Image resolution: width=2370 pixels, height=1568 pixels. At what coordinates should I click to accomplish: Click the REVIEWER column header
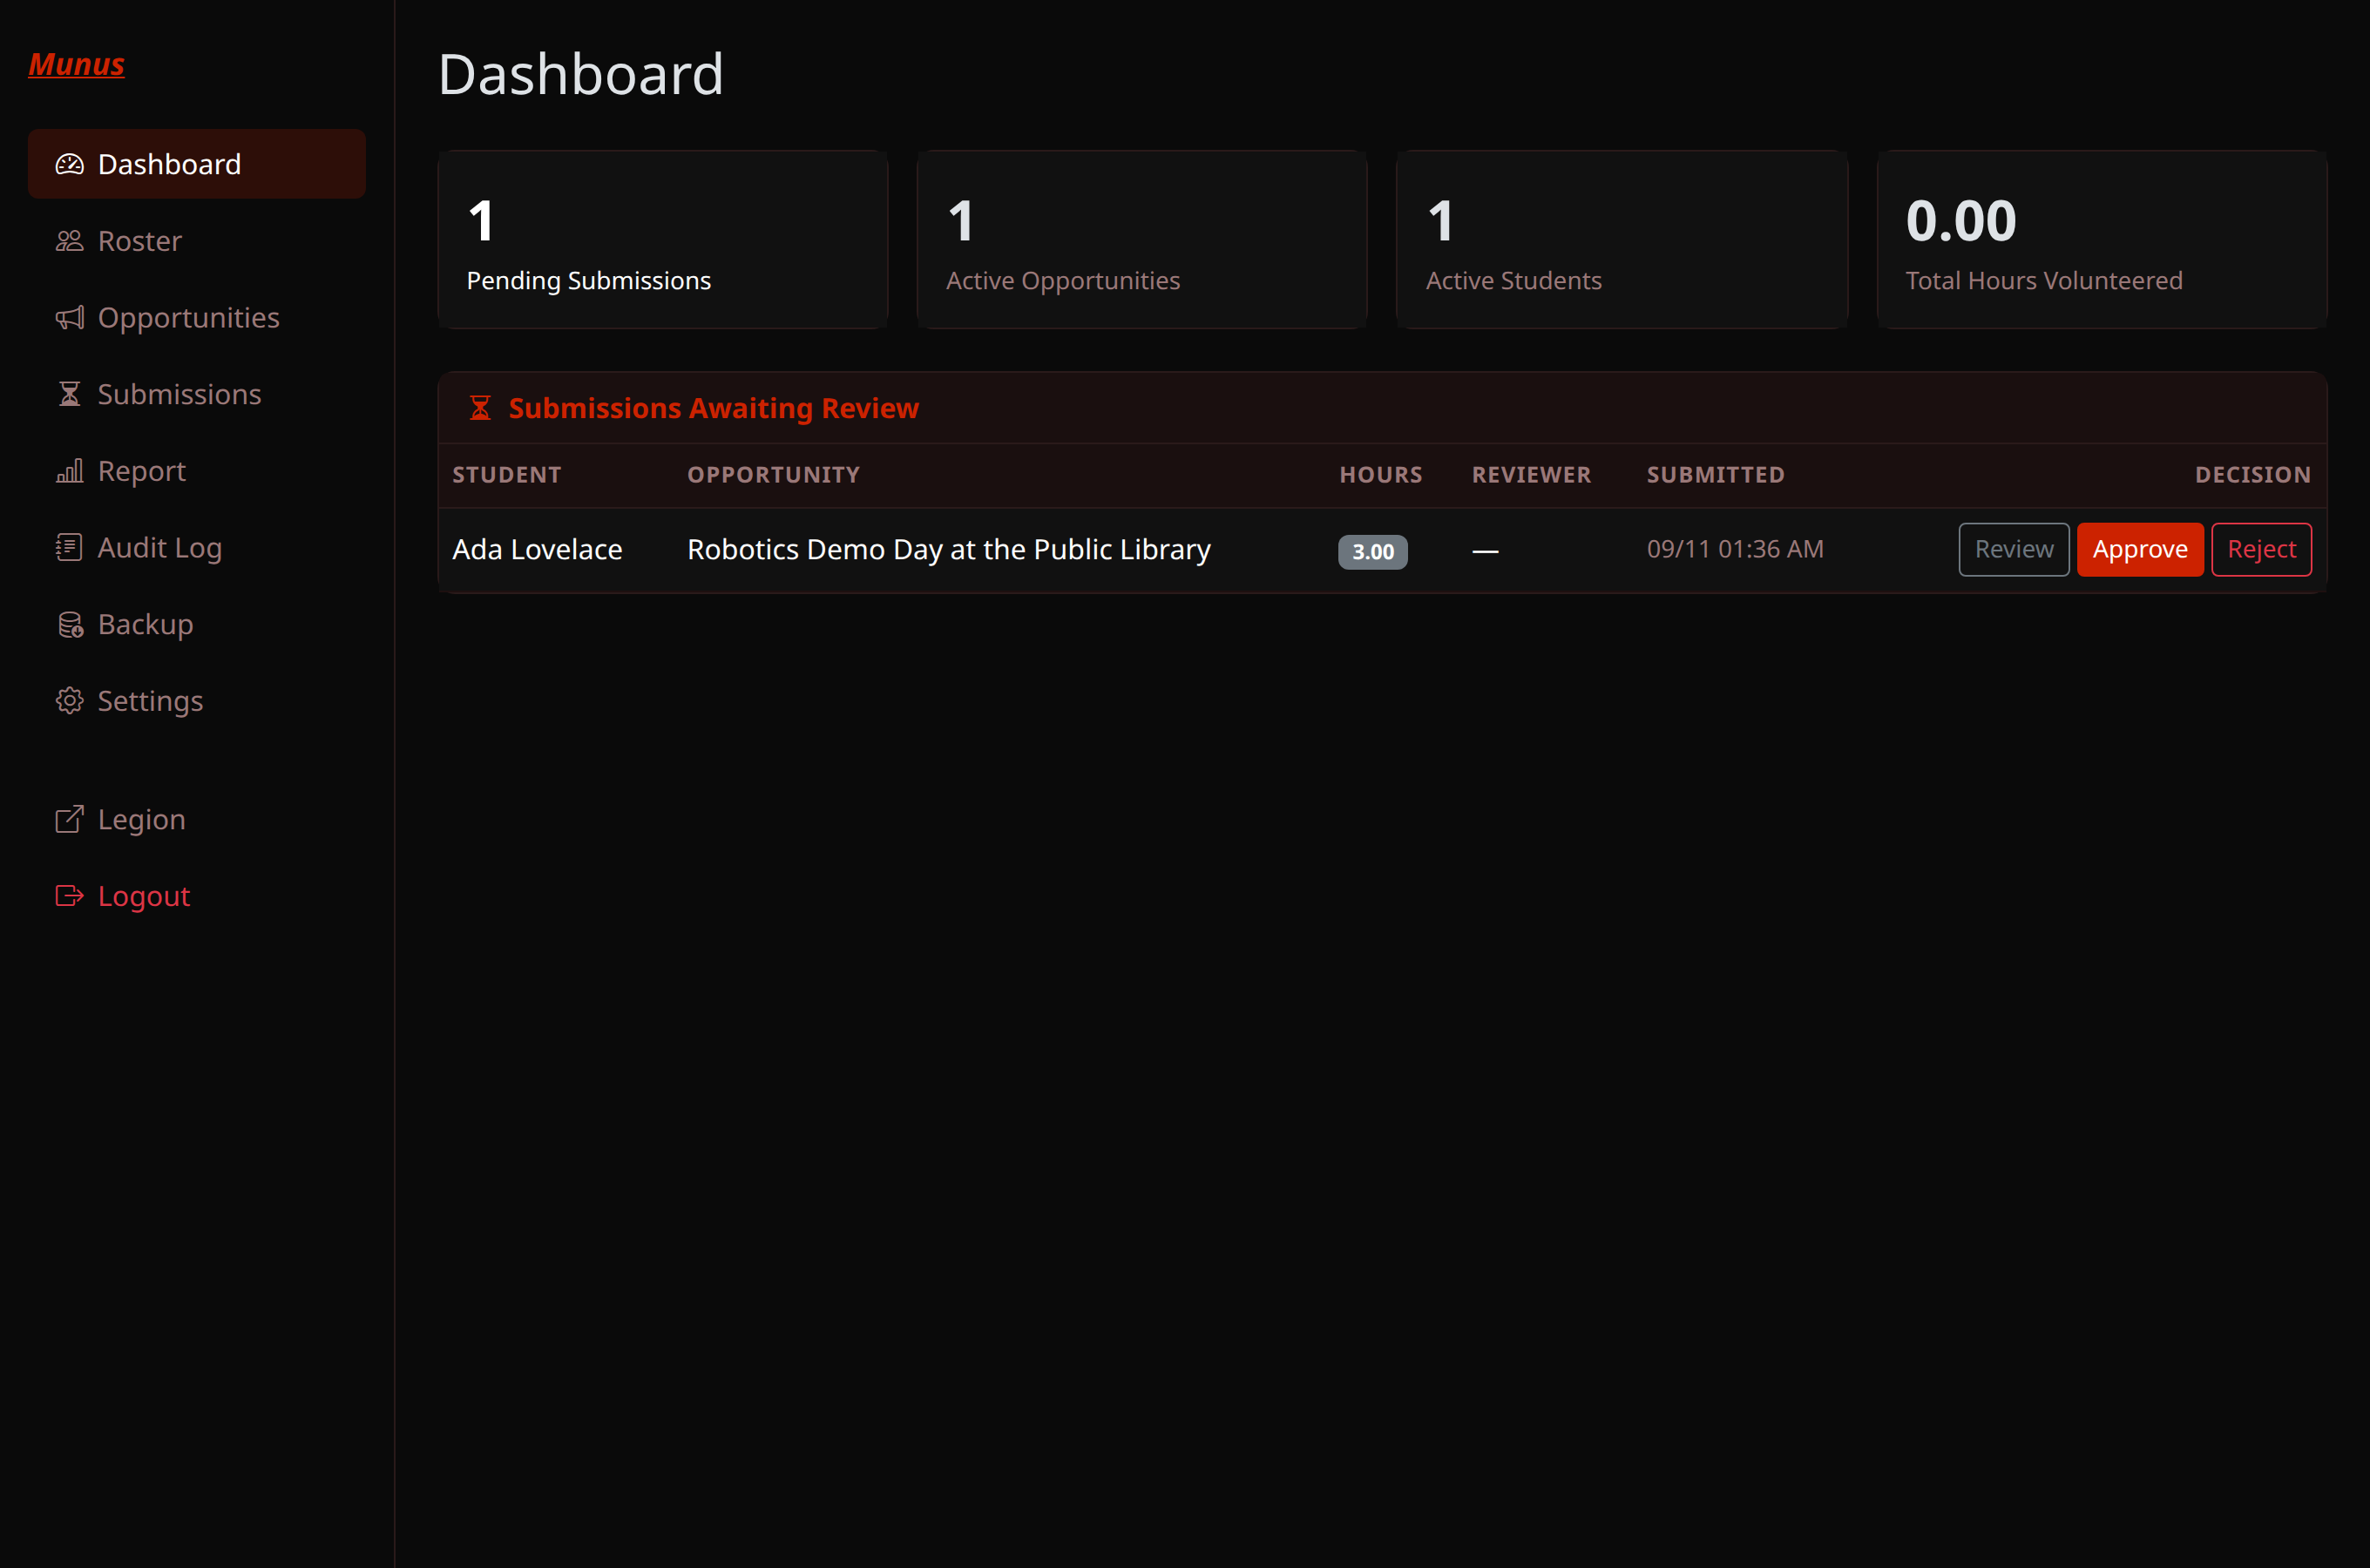[1531, 475]
